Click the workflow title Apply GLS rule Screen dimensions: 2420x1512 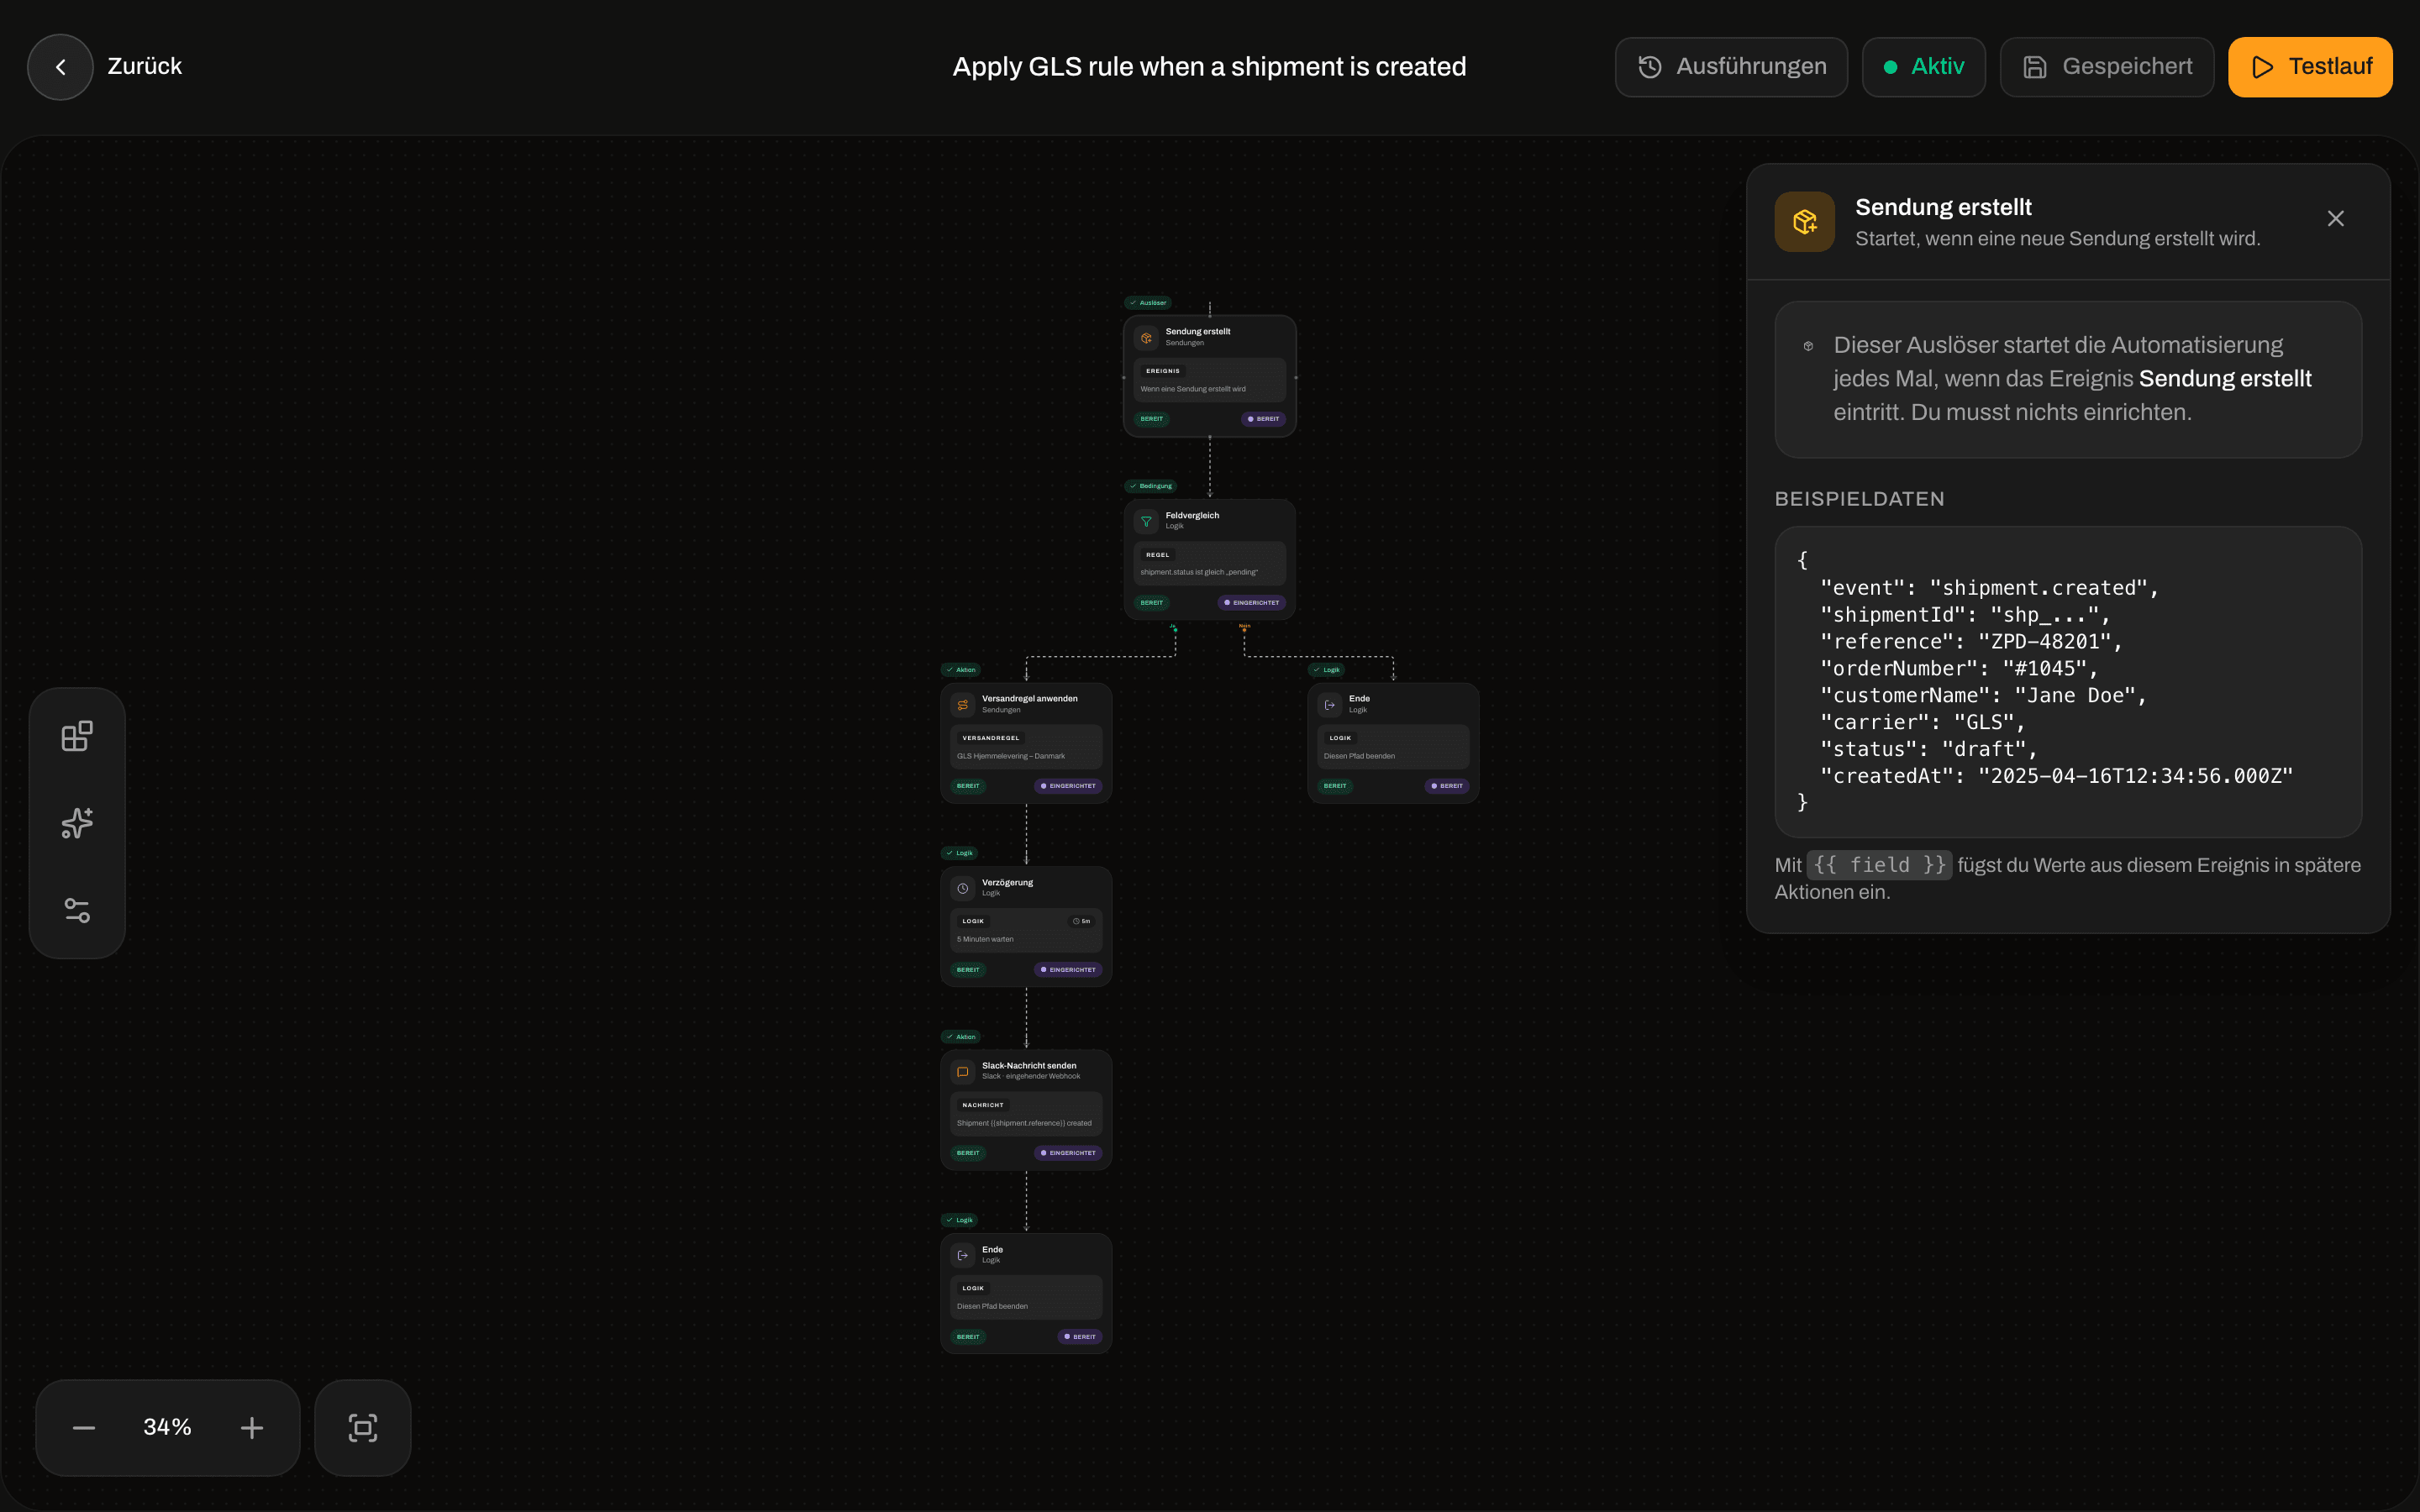1209,67
